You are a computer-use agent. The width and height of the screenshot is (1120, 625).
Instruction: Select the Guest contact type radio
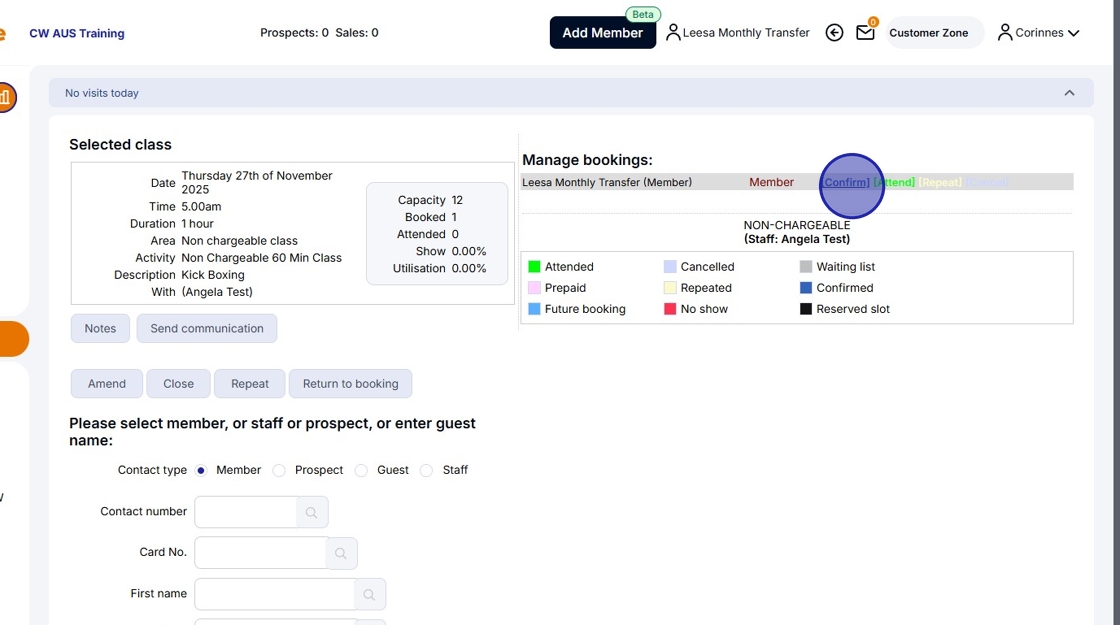[361, 470]
